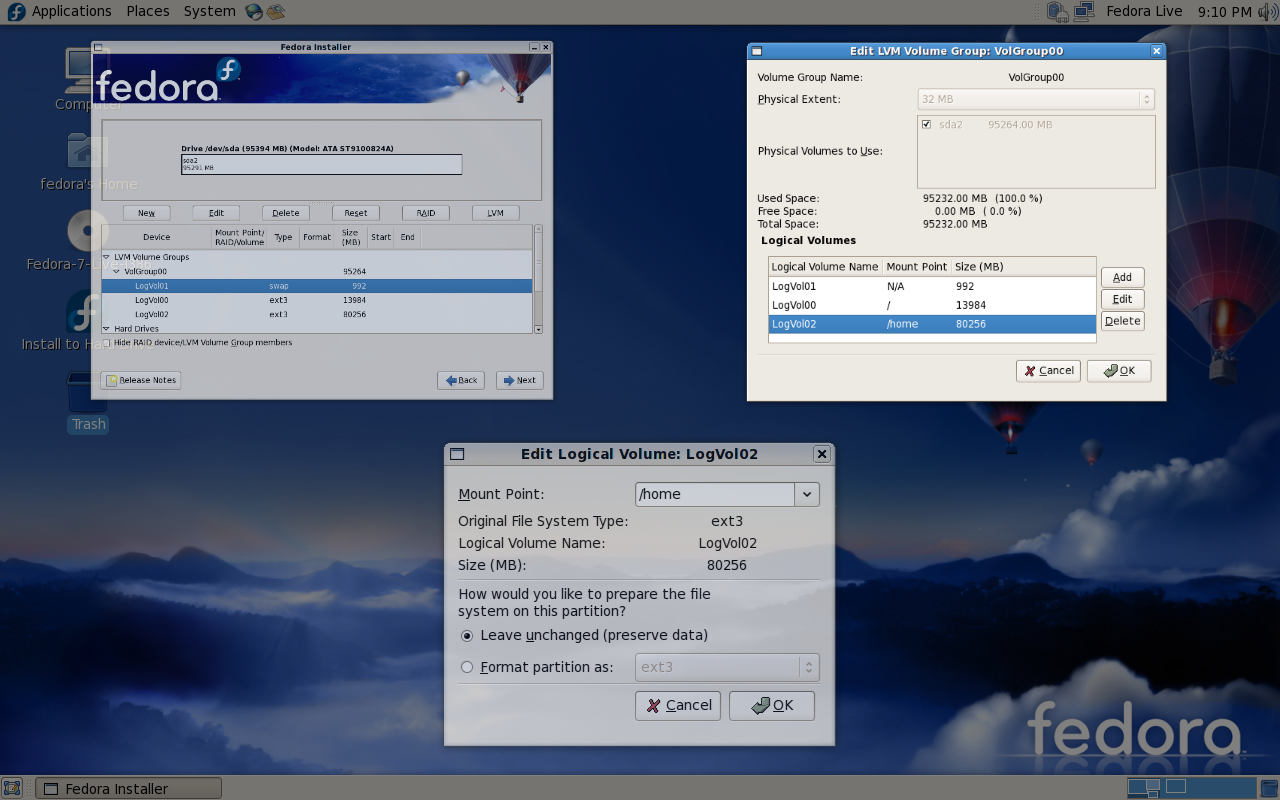Select LogVol00 ext3 row in installer tree
This screenshot has width=1280, height=800.
tap(317, 300)
